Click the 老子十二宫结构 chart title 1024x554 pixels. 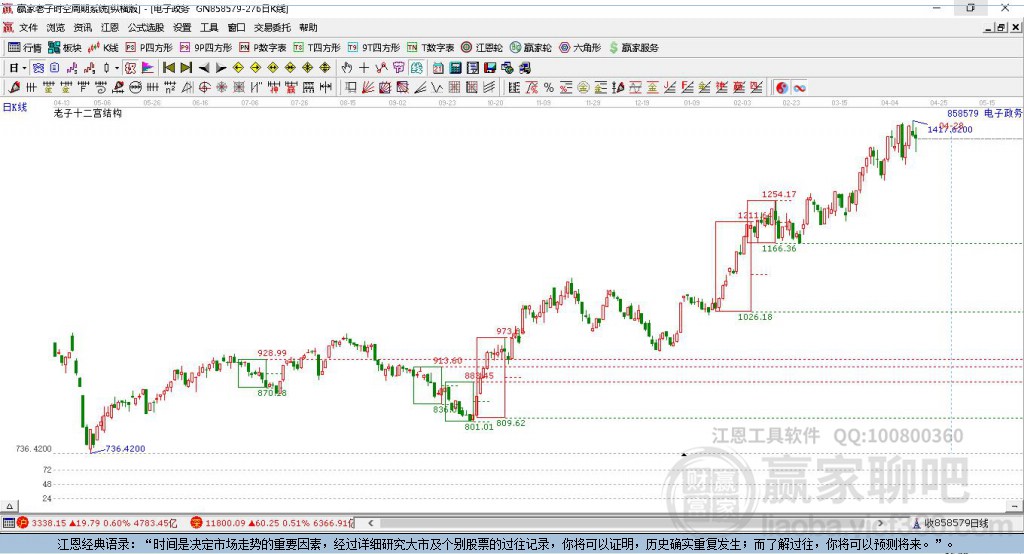[x=88, y=113]
